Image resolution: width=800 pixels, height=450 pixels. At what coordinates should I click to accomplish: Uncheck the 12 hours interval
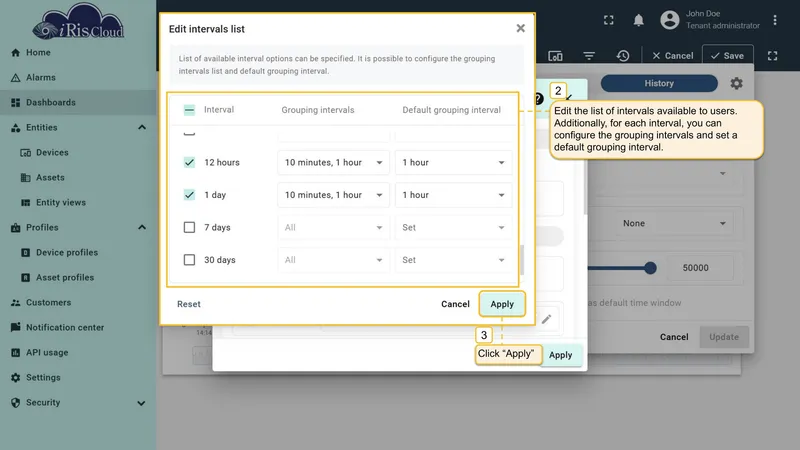click(189, 162)
